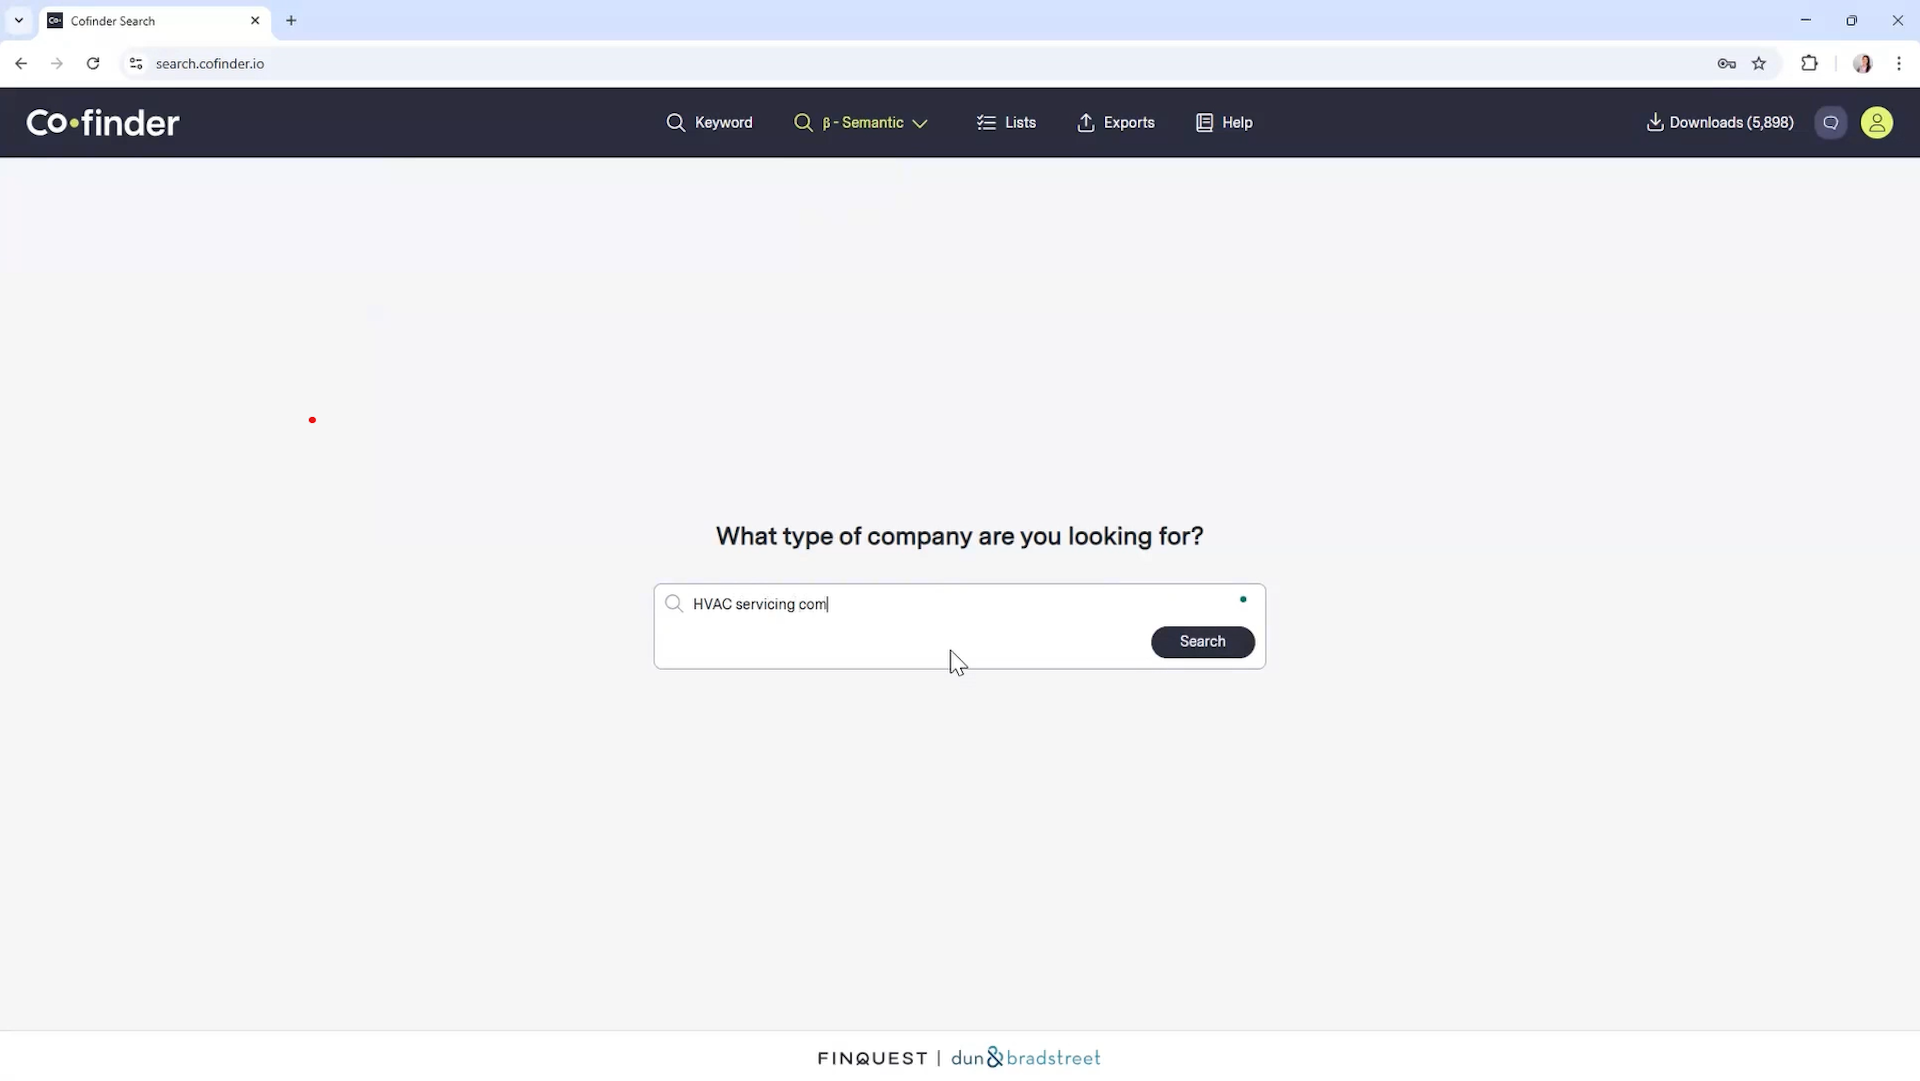
Task: Expand the tab search dropdown
Action: 19,20
